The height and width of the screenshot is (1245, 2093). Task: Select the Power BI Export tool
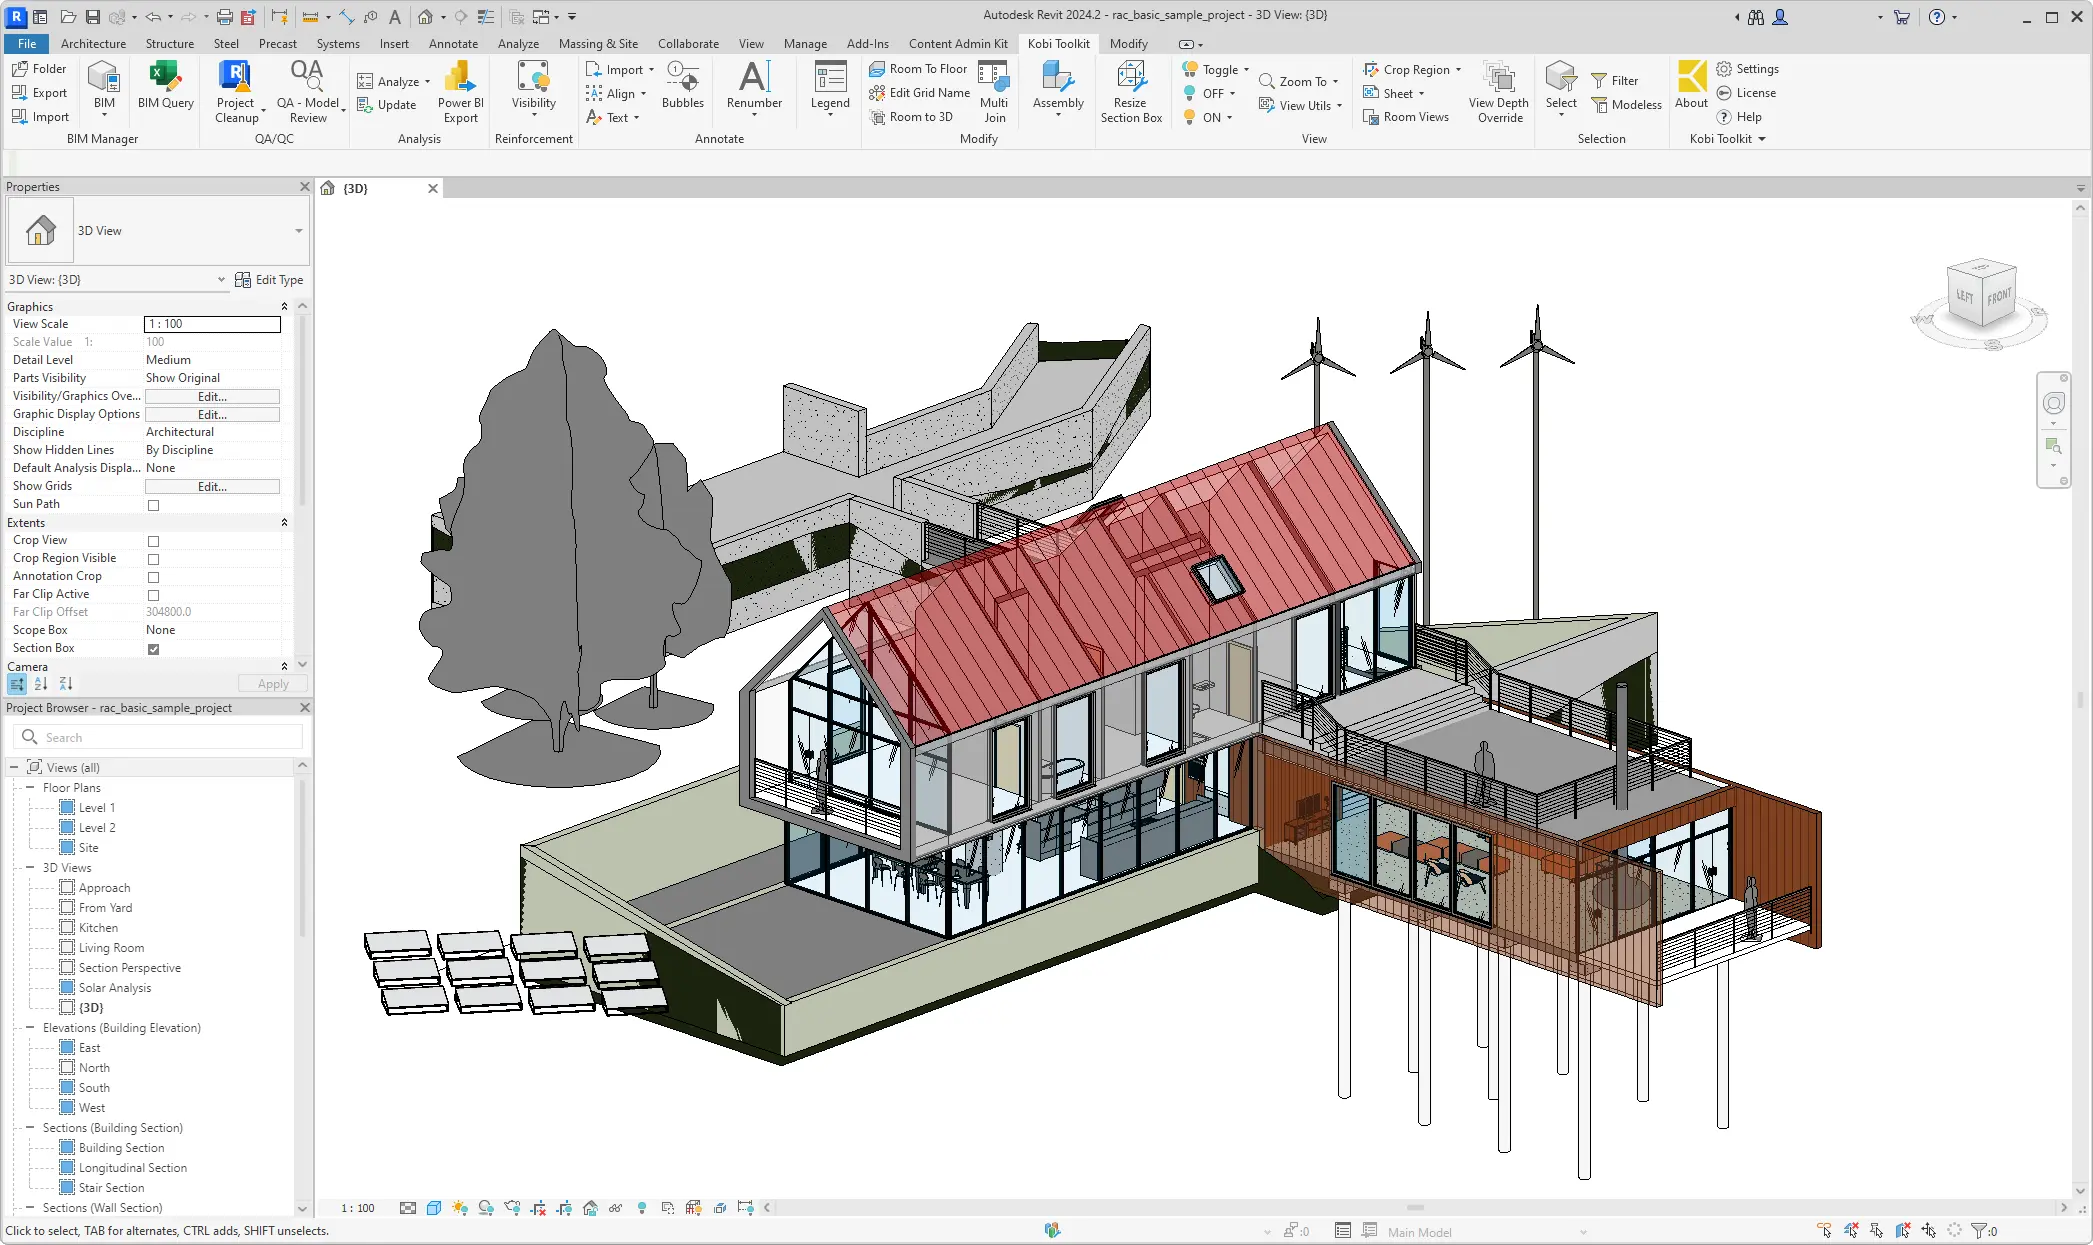pos(460,92)
